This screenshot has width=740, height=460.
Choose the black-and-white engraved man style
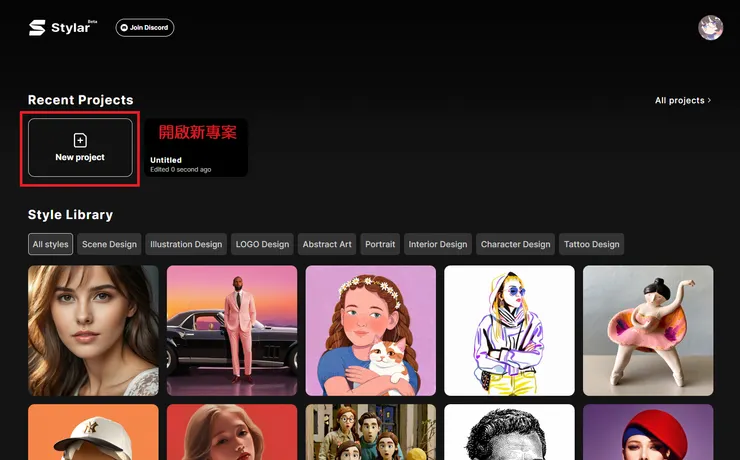510,432
